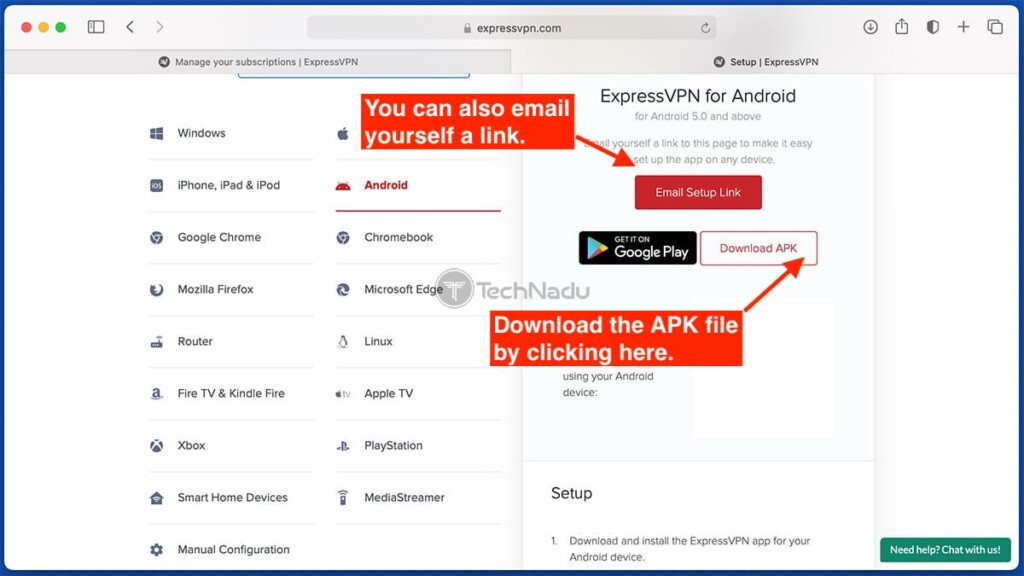Click the Apple logo icon

click(x=343, y=133)
